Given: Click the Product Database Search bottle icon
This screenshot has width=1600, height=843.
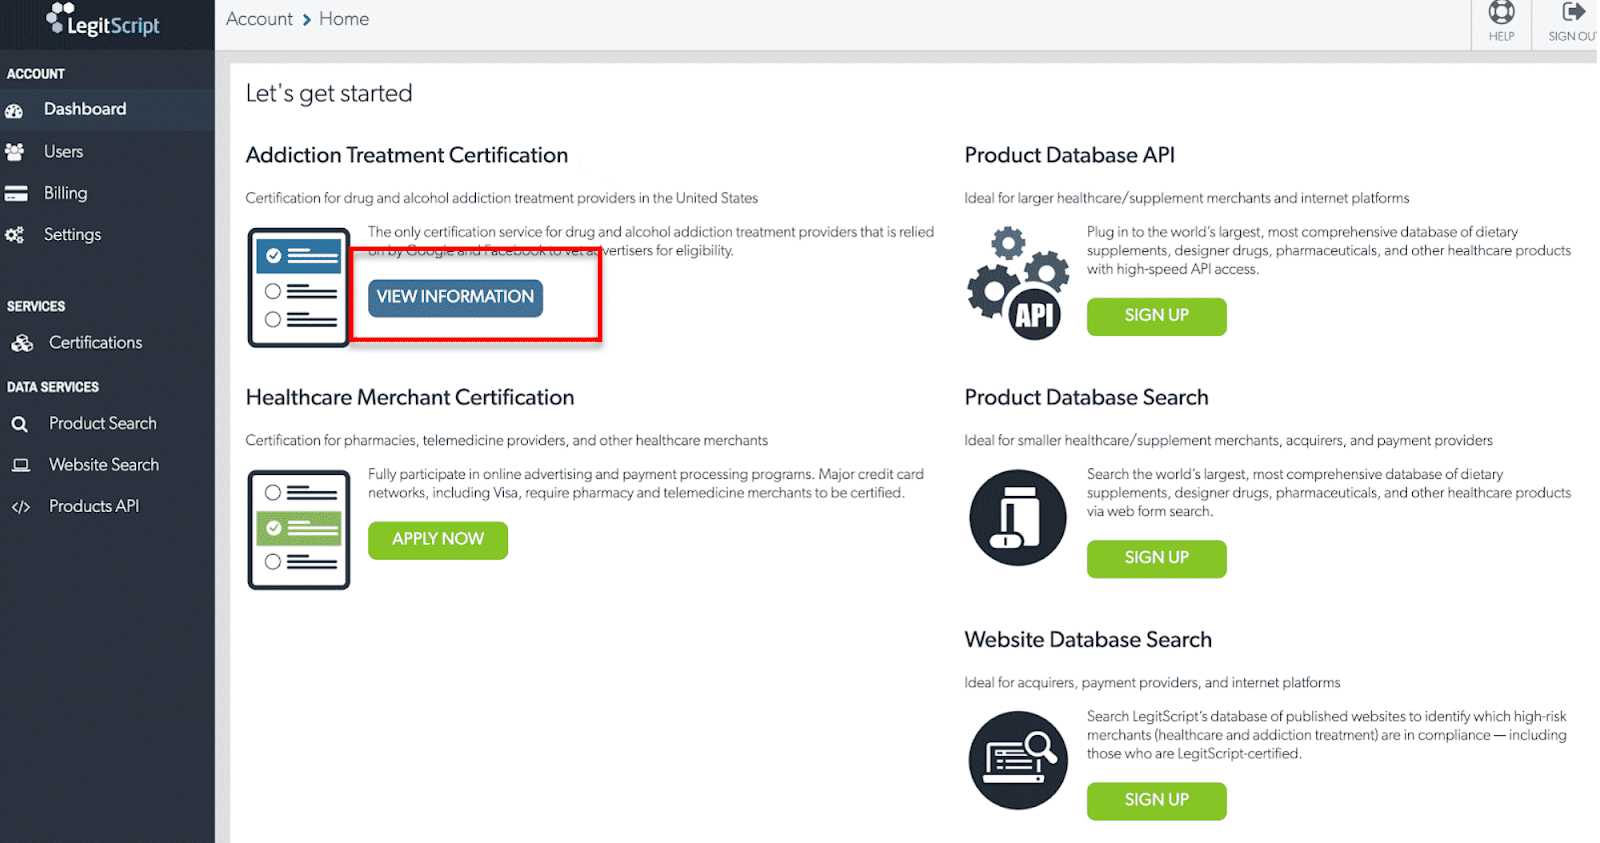Looking at the screenshot, I should point(1018,518).
